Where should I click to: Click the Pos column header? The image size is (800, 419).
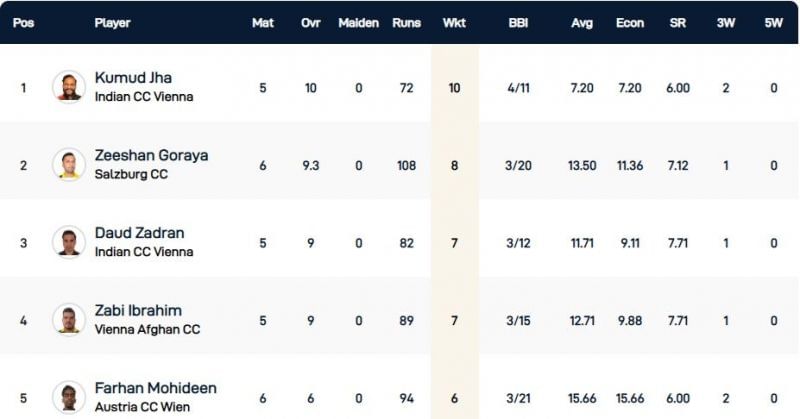coord(24,22)
